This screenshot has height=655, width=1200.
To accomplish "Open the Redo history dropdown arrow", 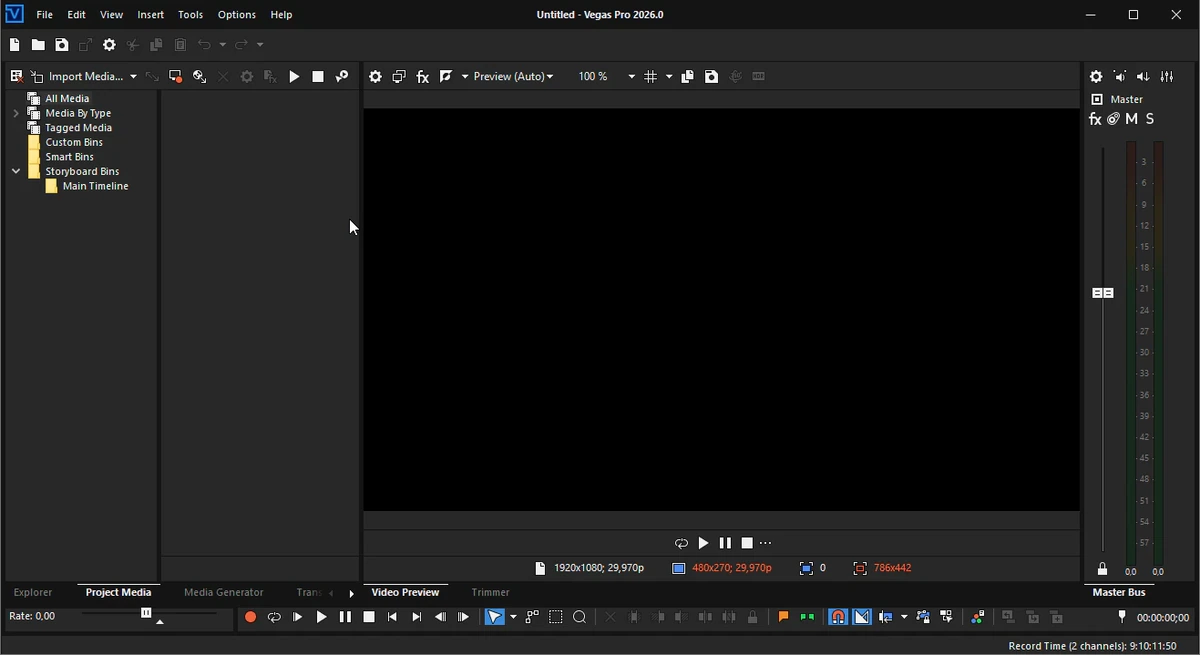I will (260, 45).
